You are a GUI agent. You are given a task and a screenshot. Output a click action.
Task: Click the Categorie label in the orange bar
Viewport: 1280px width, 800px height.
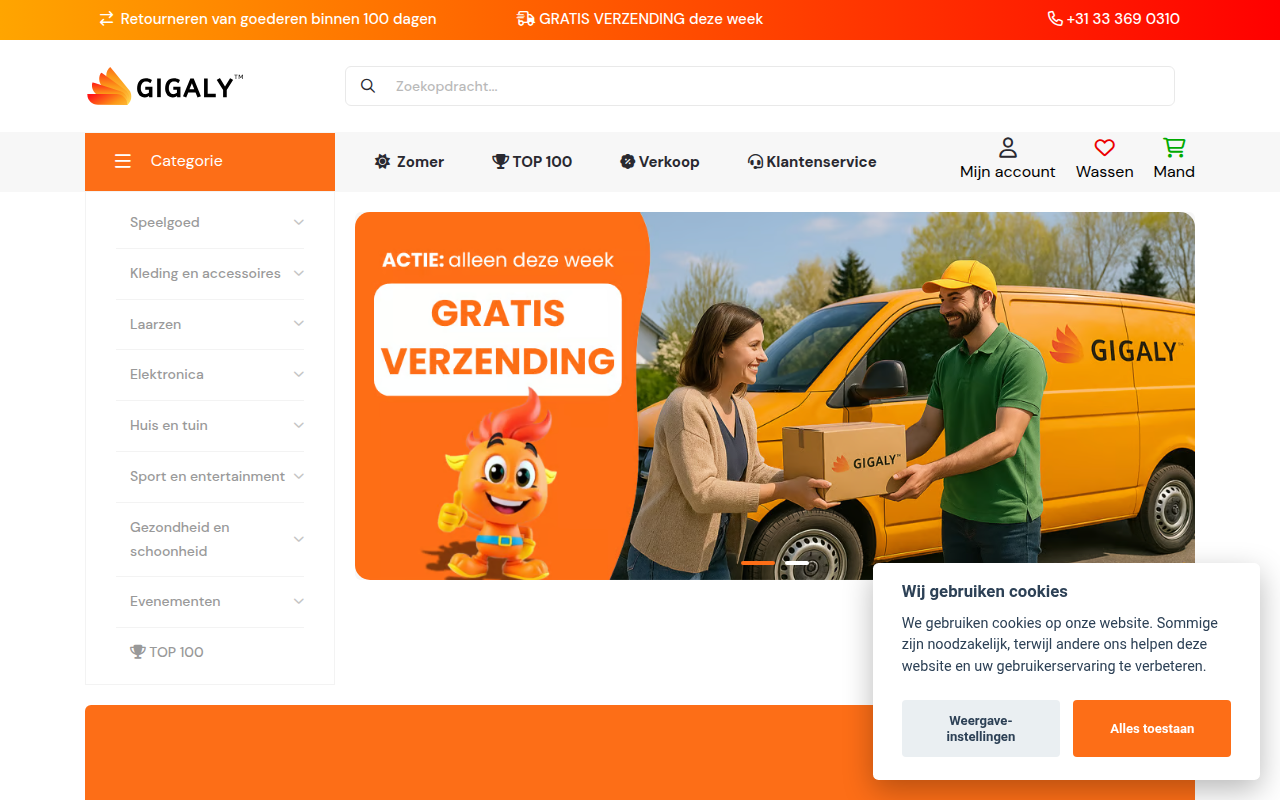(x=187, y=161)
